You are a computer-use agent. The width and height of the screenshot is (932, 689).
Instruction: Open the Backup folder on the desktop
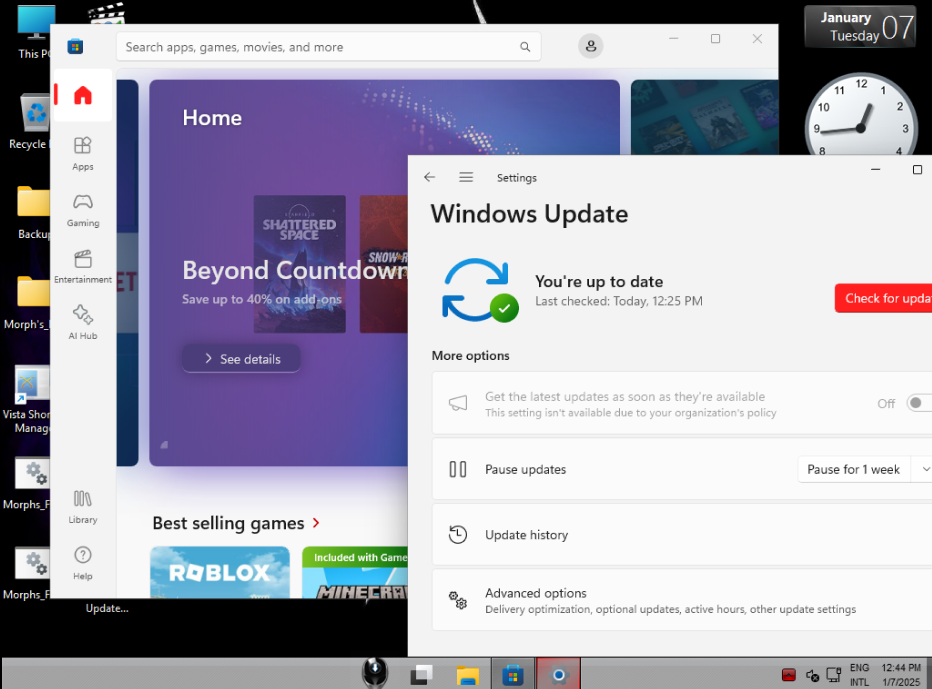click(x=33, y=213)
